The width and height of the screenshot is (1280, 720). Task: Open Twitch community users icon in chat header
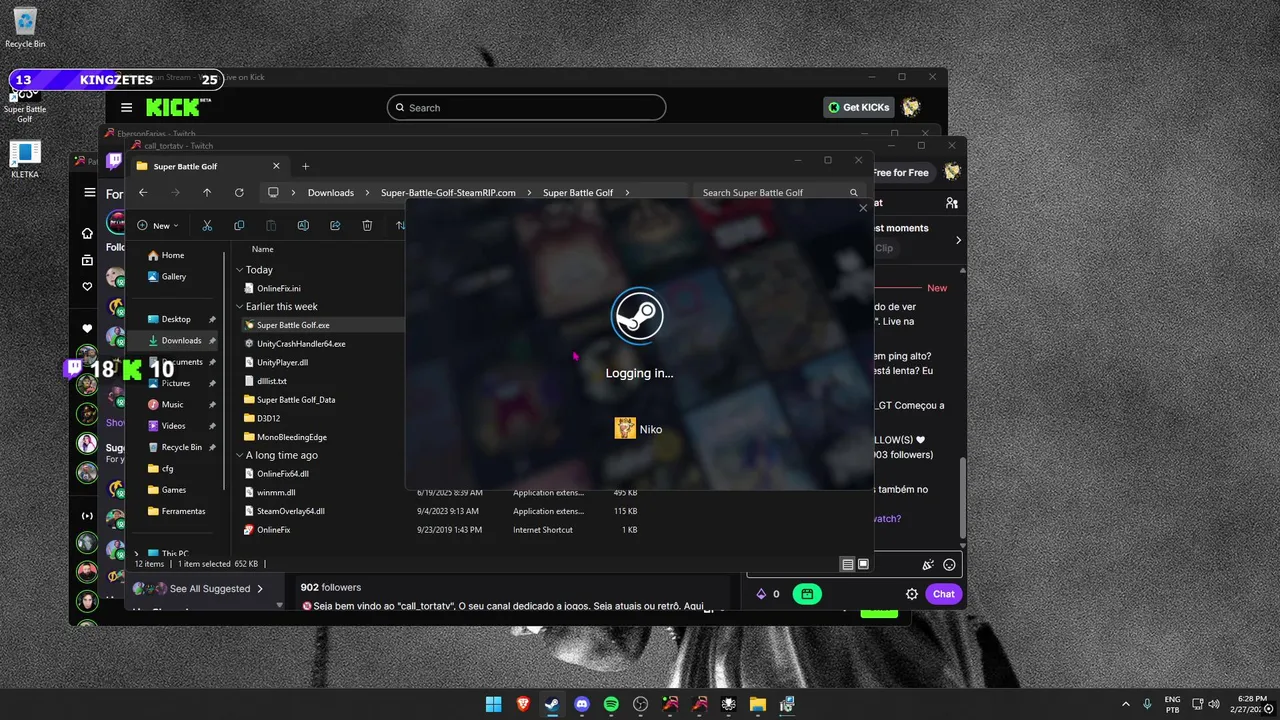[x=952, y=203]
